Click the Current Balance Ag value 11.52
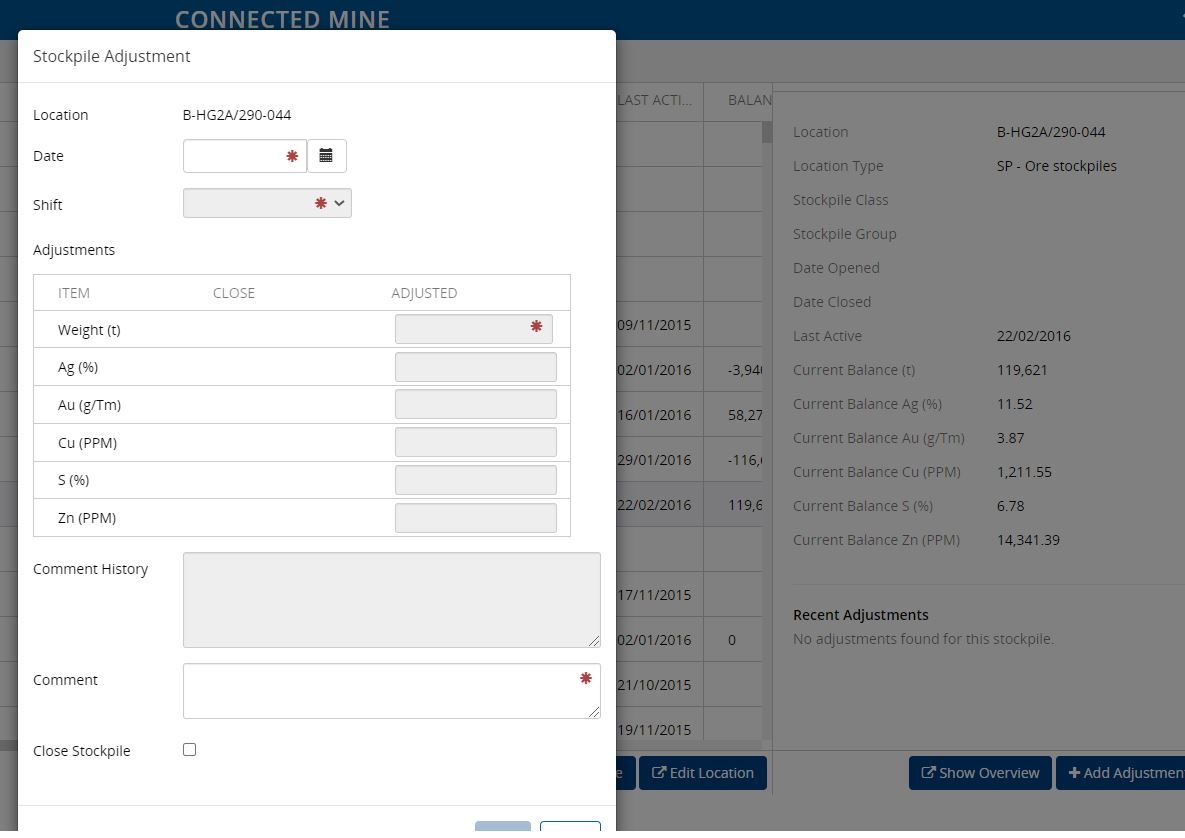Image resolution: width=1185 pixels, height=838 pixels. pyautogui.click(x=1014, y=404)
